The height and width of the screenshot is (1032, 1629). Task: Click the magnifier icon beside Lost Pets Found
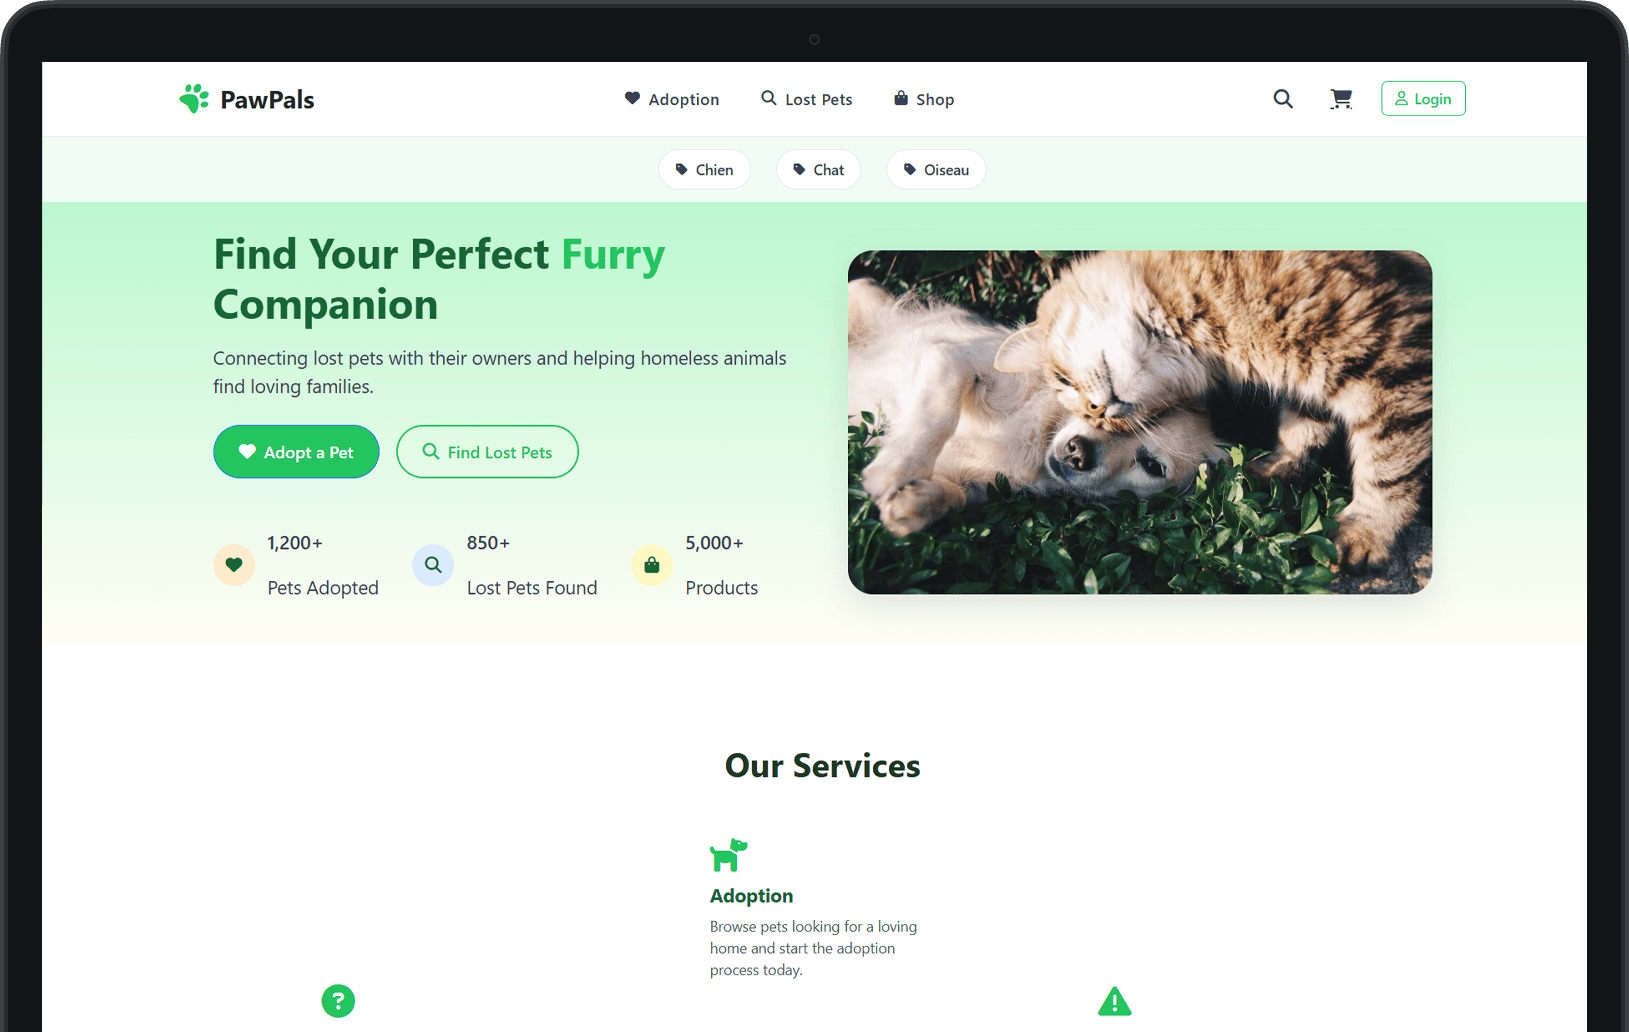(433, 565)
